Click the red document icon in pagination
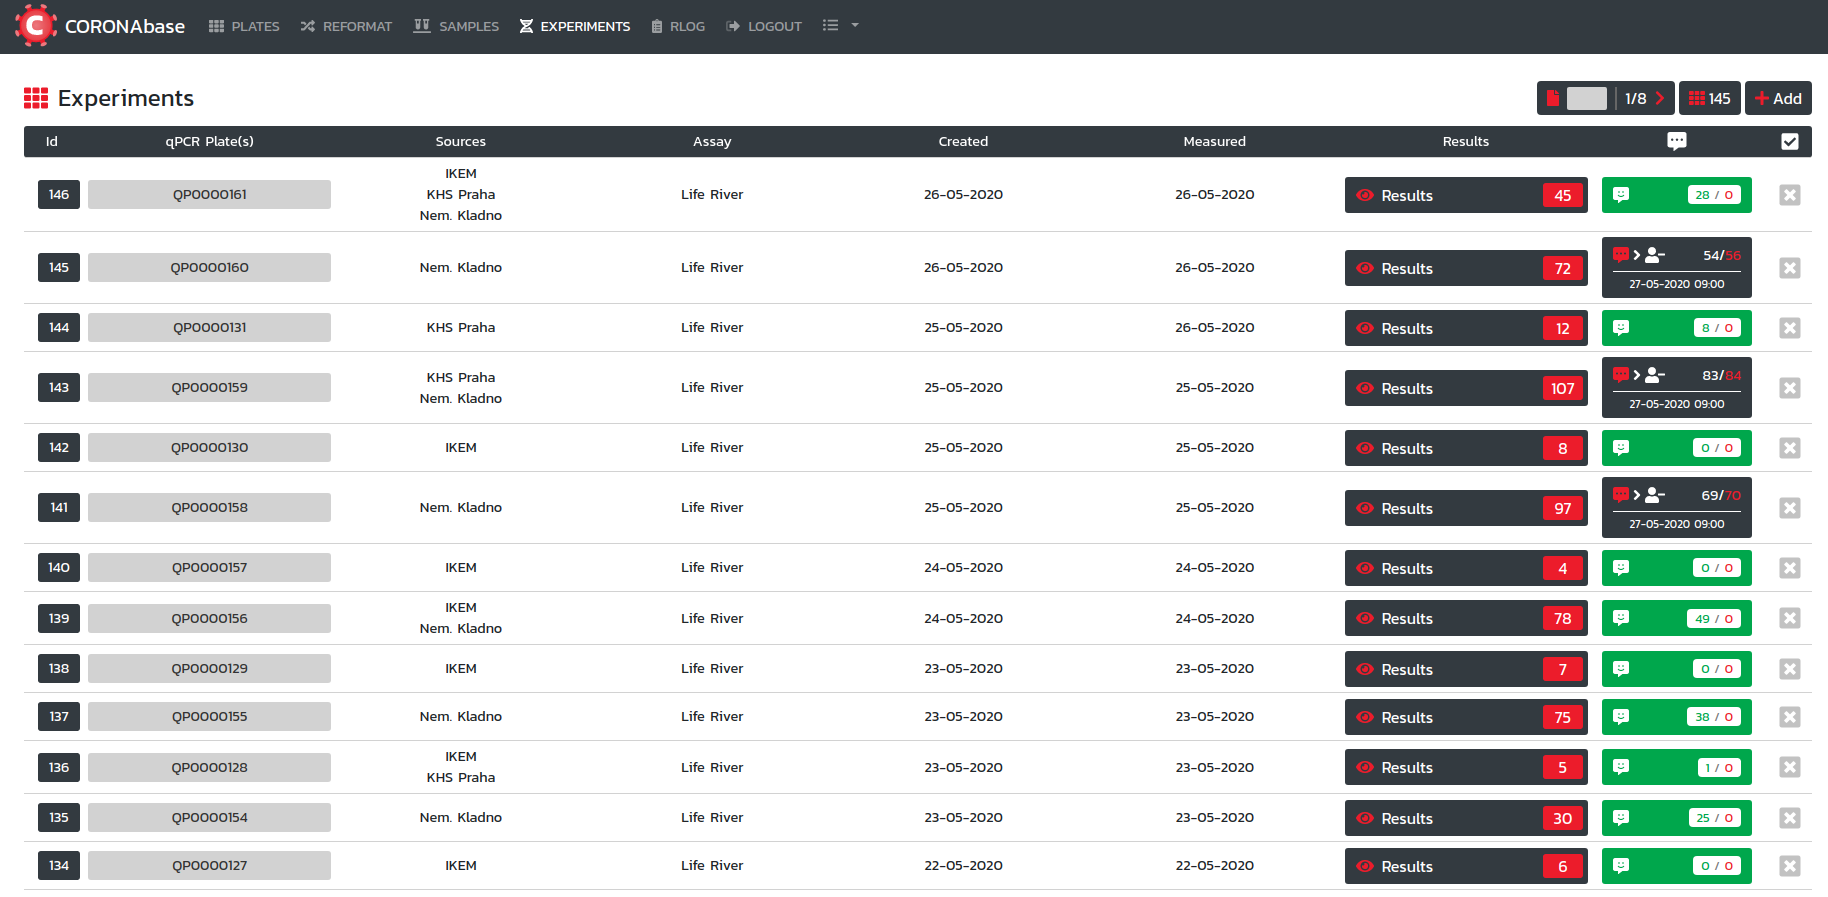The width and height of the screenshot is (1828, 897). [x=1552, y=98]
